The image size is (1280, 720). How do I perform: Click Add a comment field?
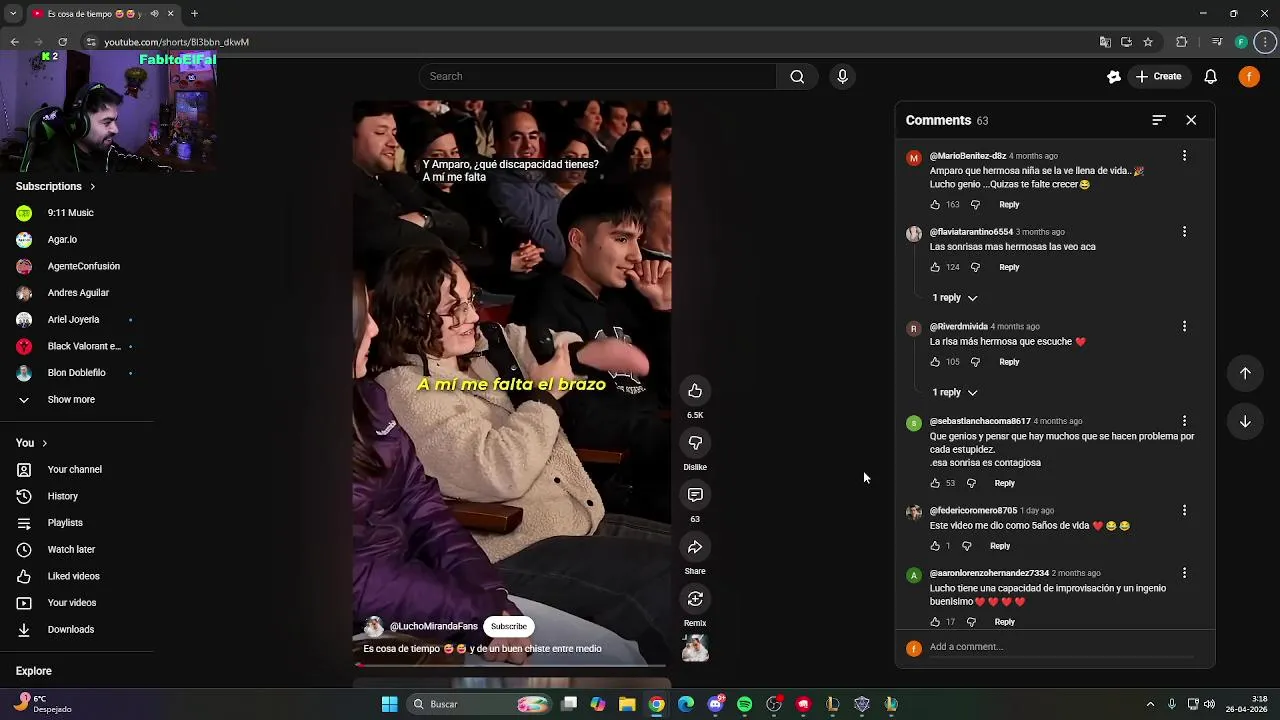click(x=1060, y=647)
